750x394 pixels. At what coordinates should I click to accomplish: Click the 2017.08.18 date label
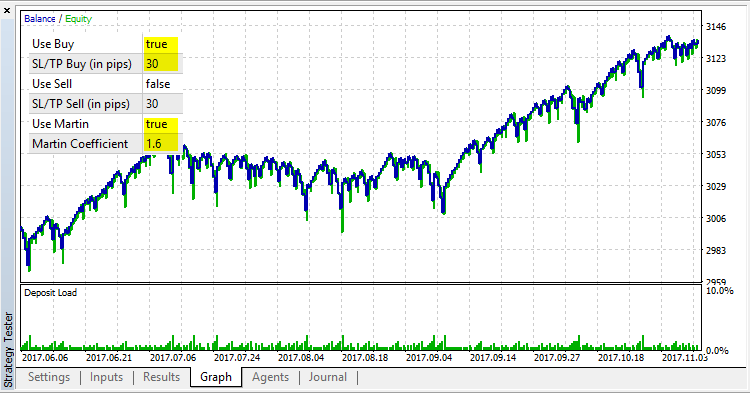[365, 358]
